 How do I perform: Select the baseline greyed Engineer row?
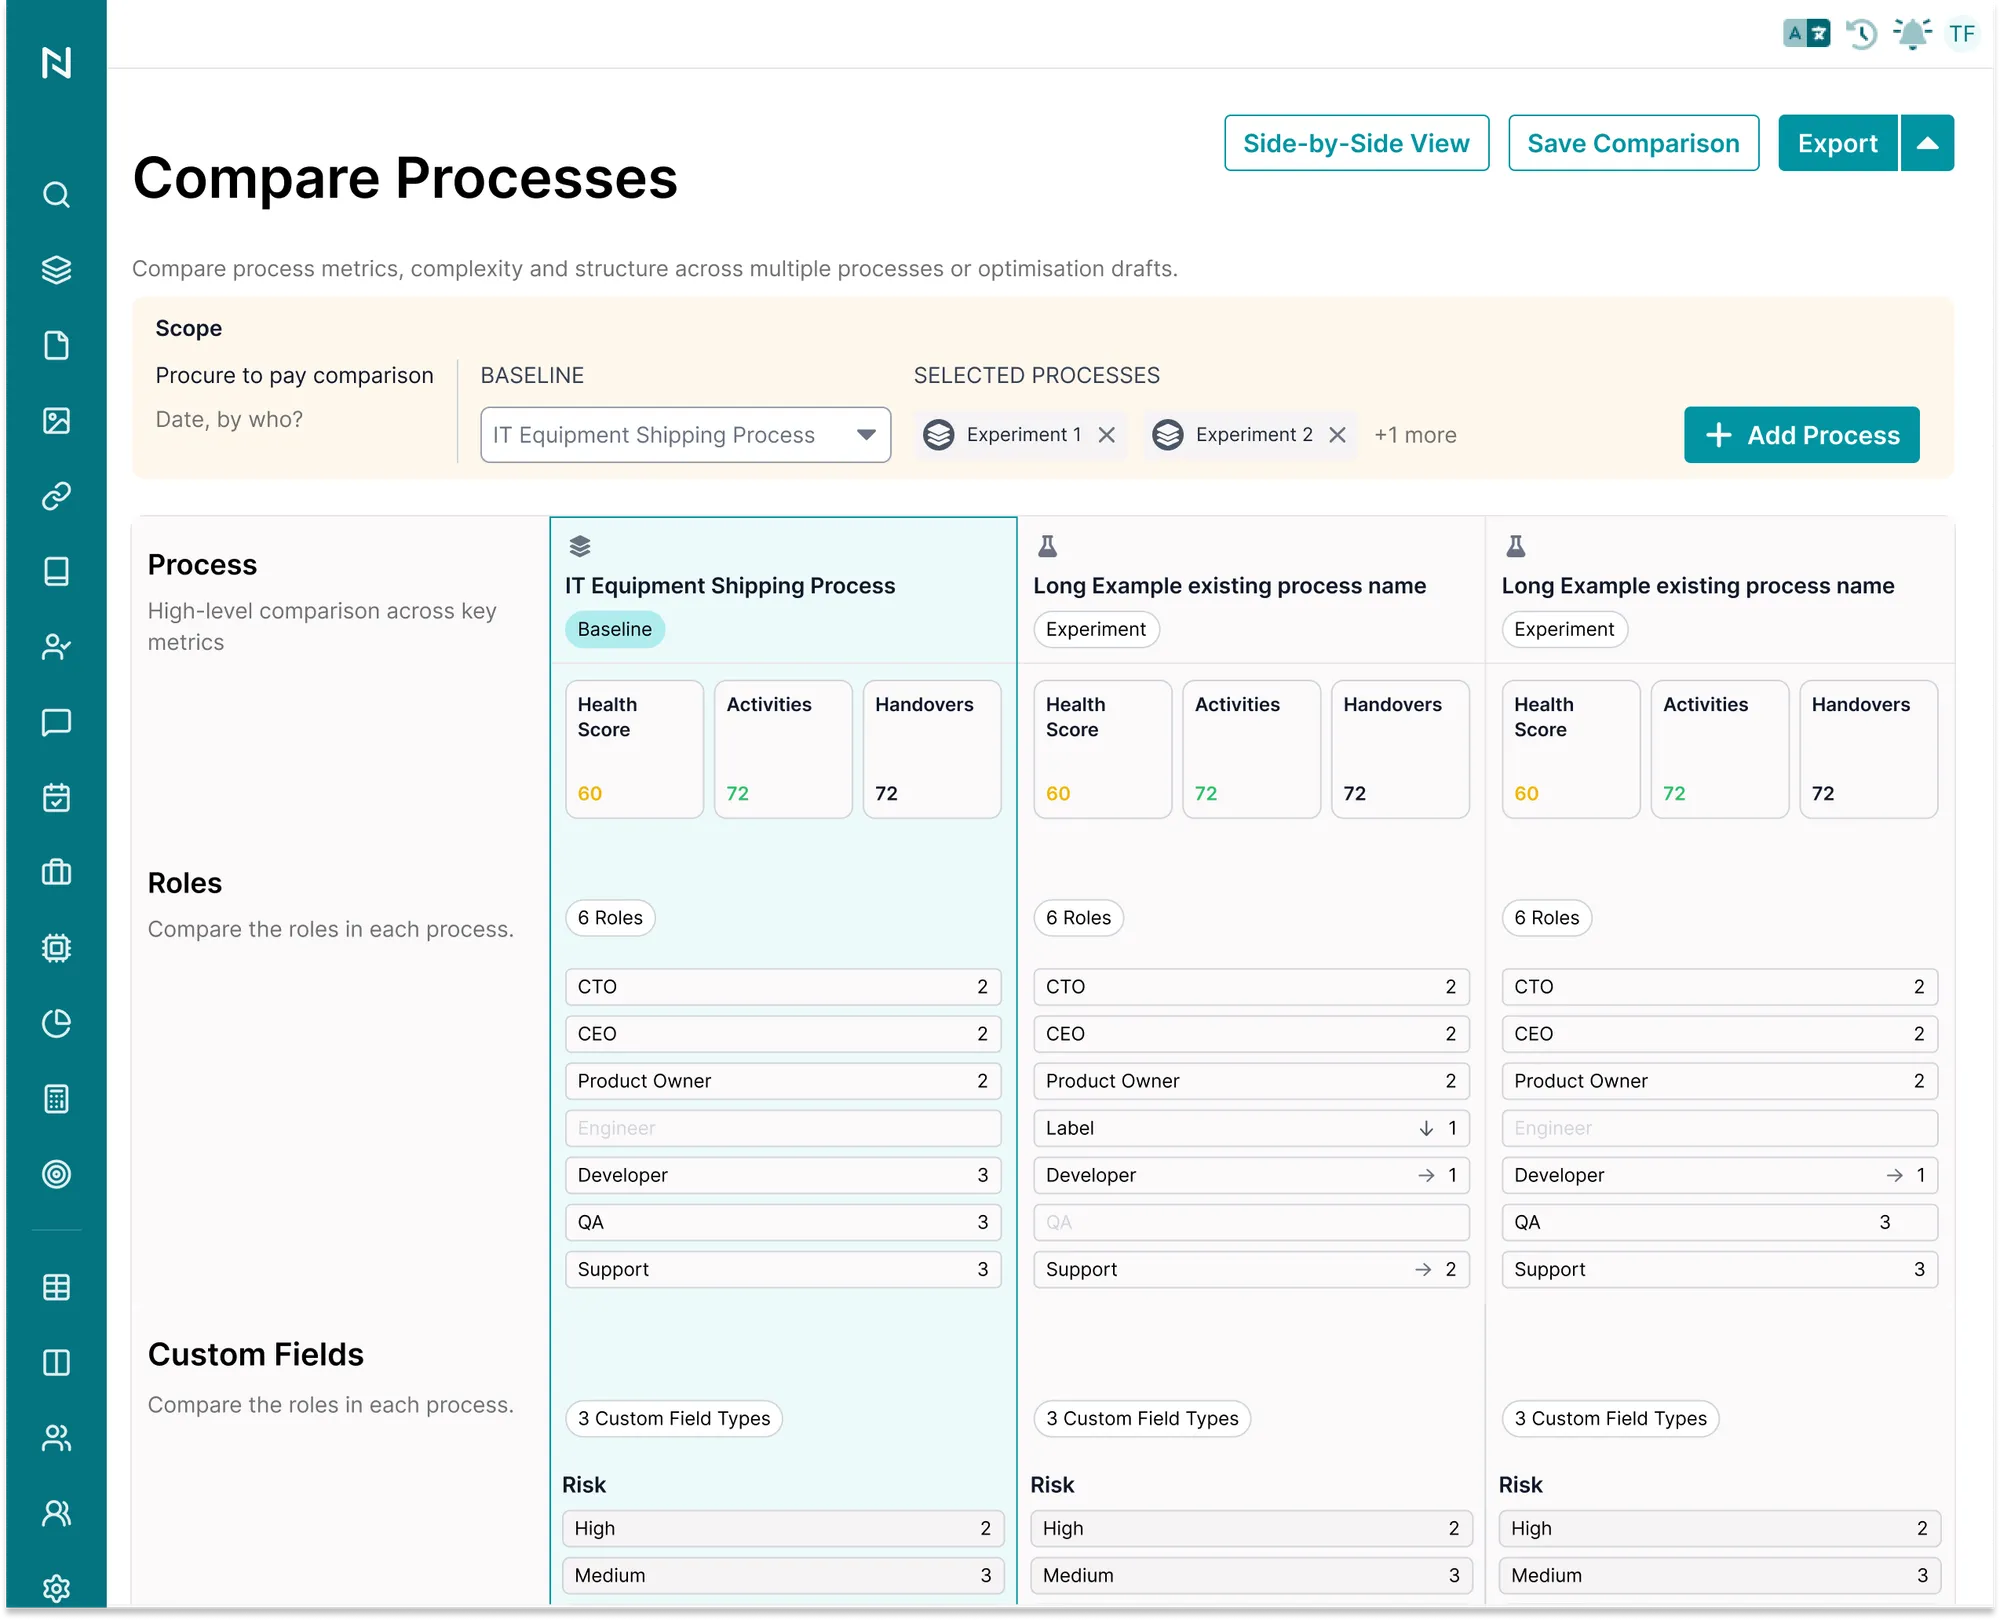[x=783, y=1128]
